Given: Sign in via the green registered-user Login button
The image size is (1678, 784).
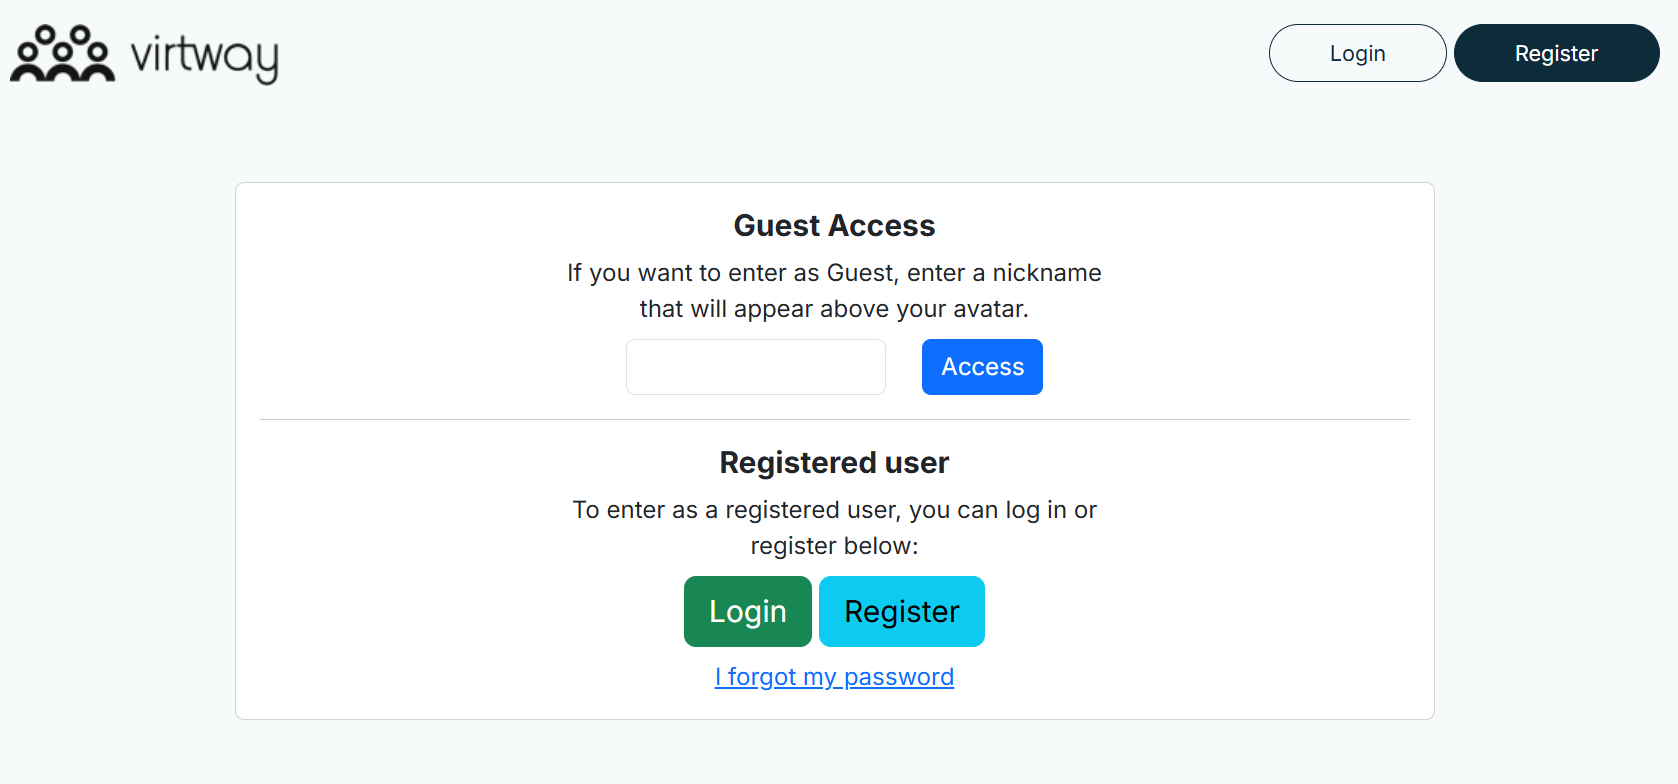Looking at the screenshot, I should 747,611.
